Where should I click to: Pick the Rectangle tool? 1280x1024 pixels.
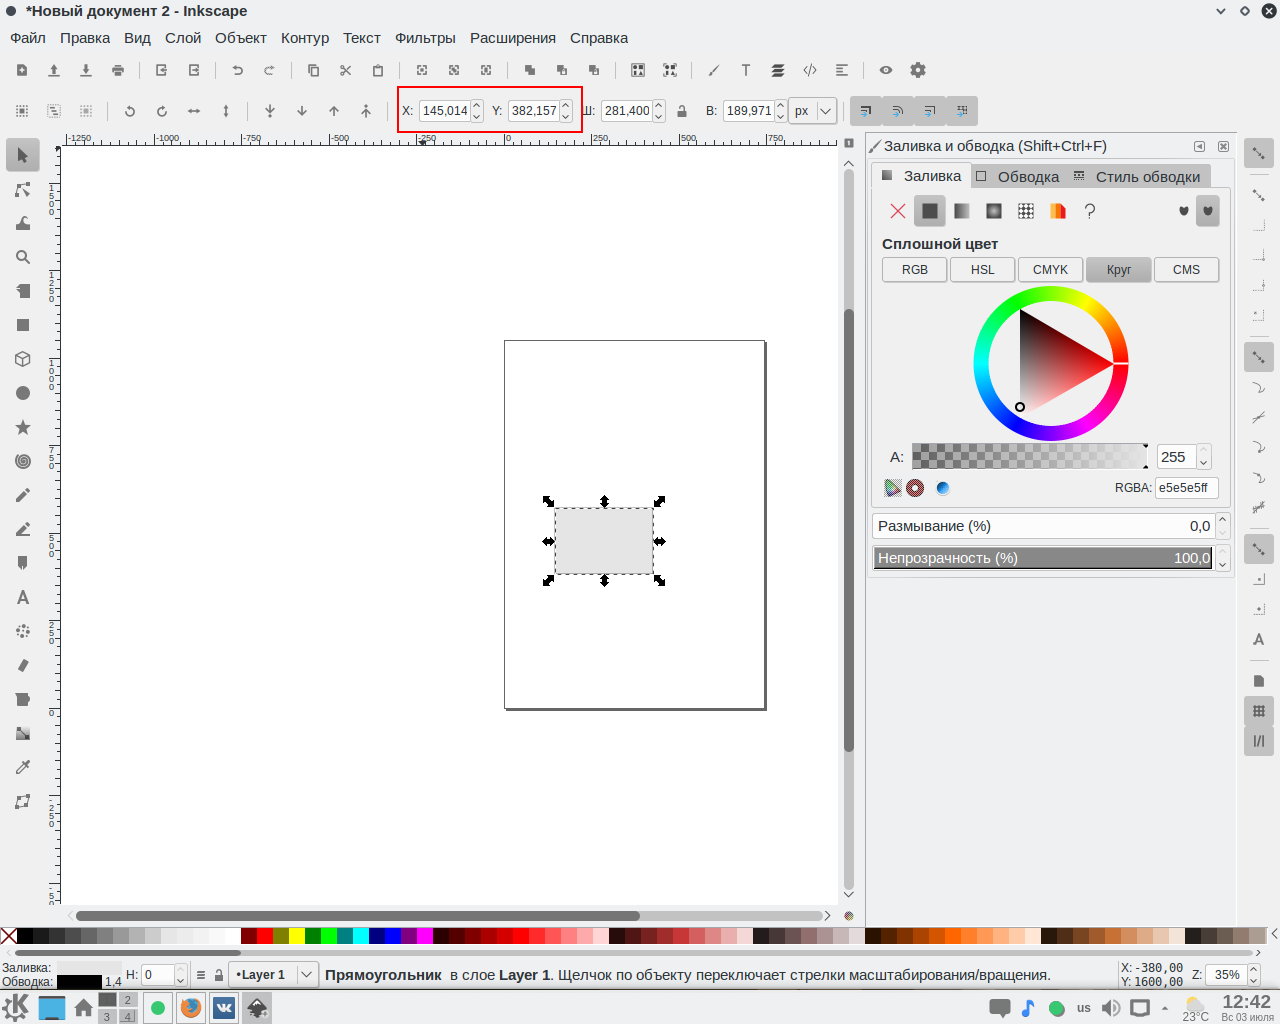pyautogui.click(x=22, y=325)
